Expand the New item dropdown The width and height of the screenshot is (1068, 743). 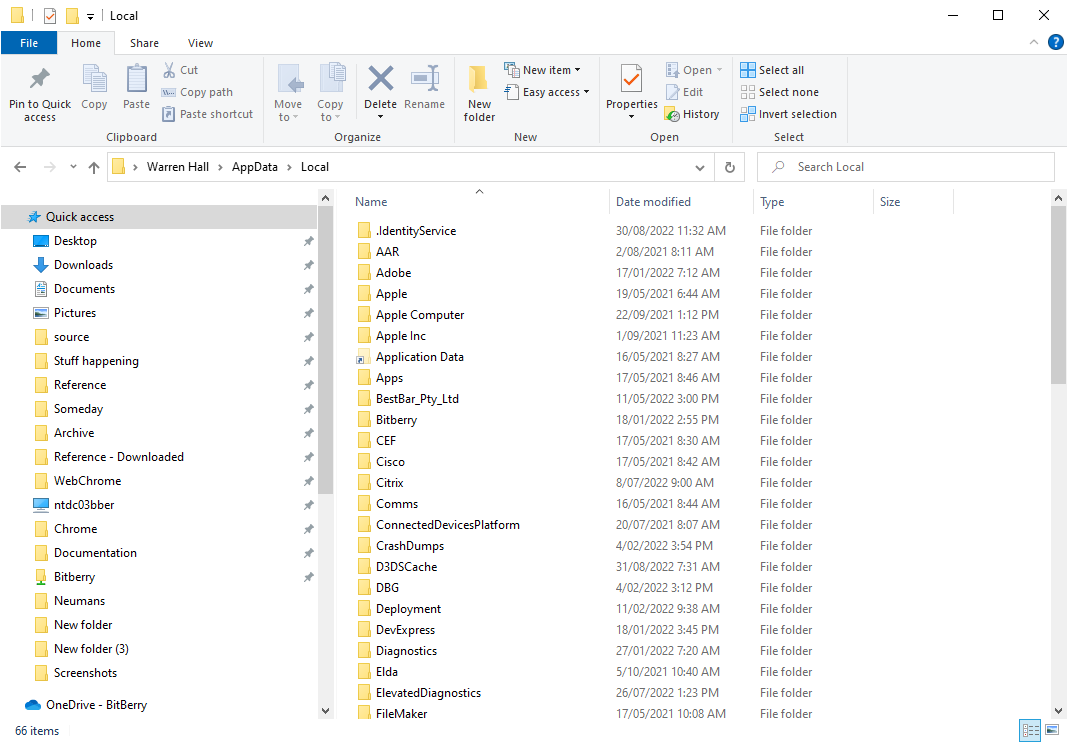(543, 70)
